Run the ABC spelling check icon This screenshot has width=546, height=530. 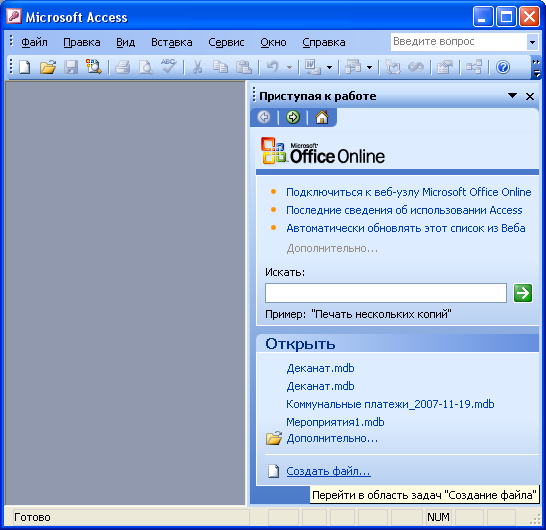point(169,66)
